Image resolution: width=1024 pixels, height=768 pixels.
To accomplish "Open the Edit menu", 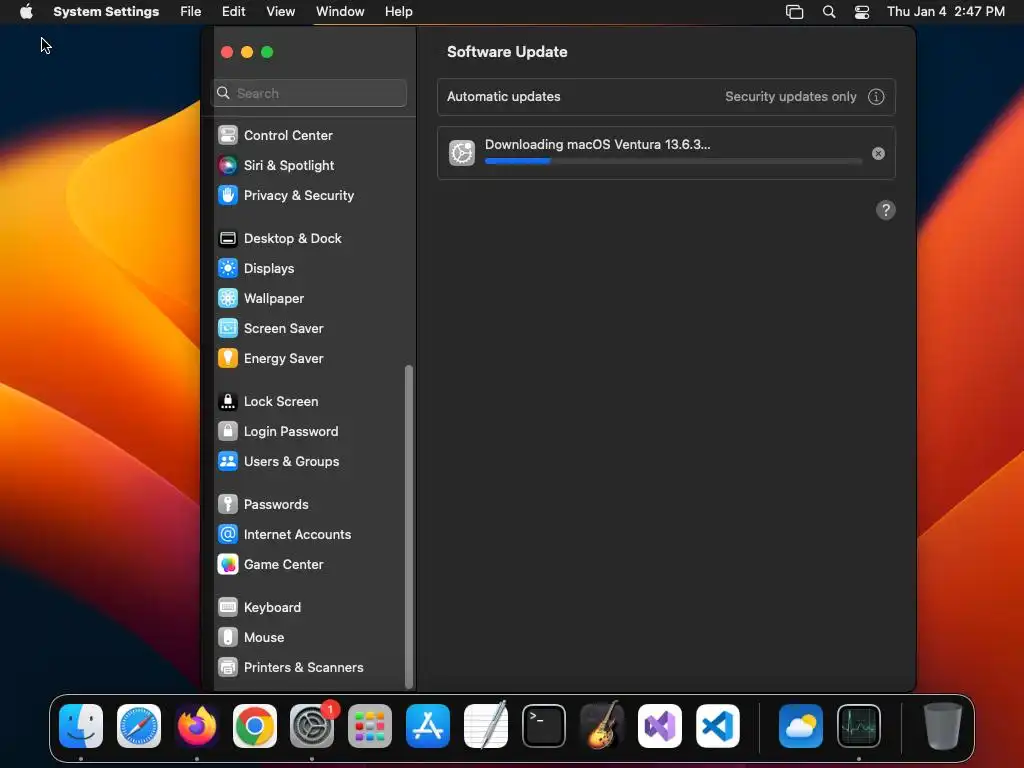I will pyautogui.click(x=233, y=12).
